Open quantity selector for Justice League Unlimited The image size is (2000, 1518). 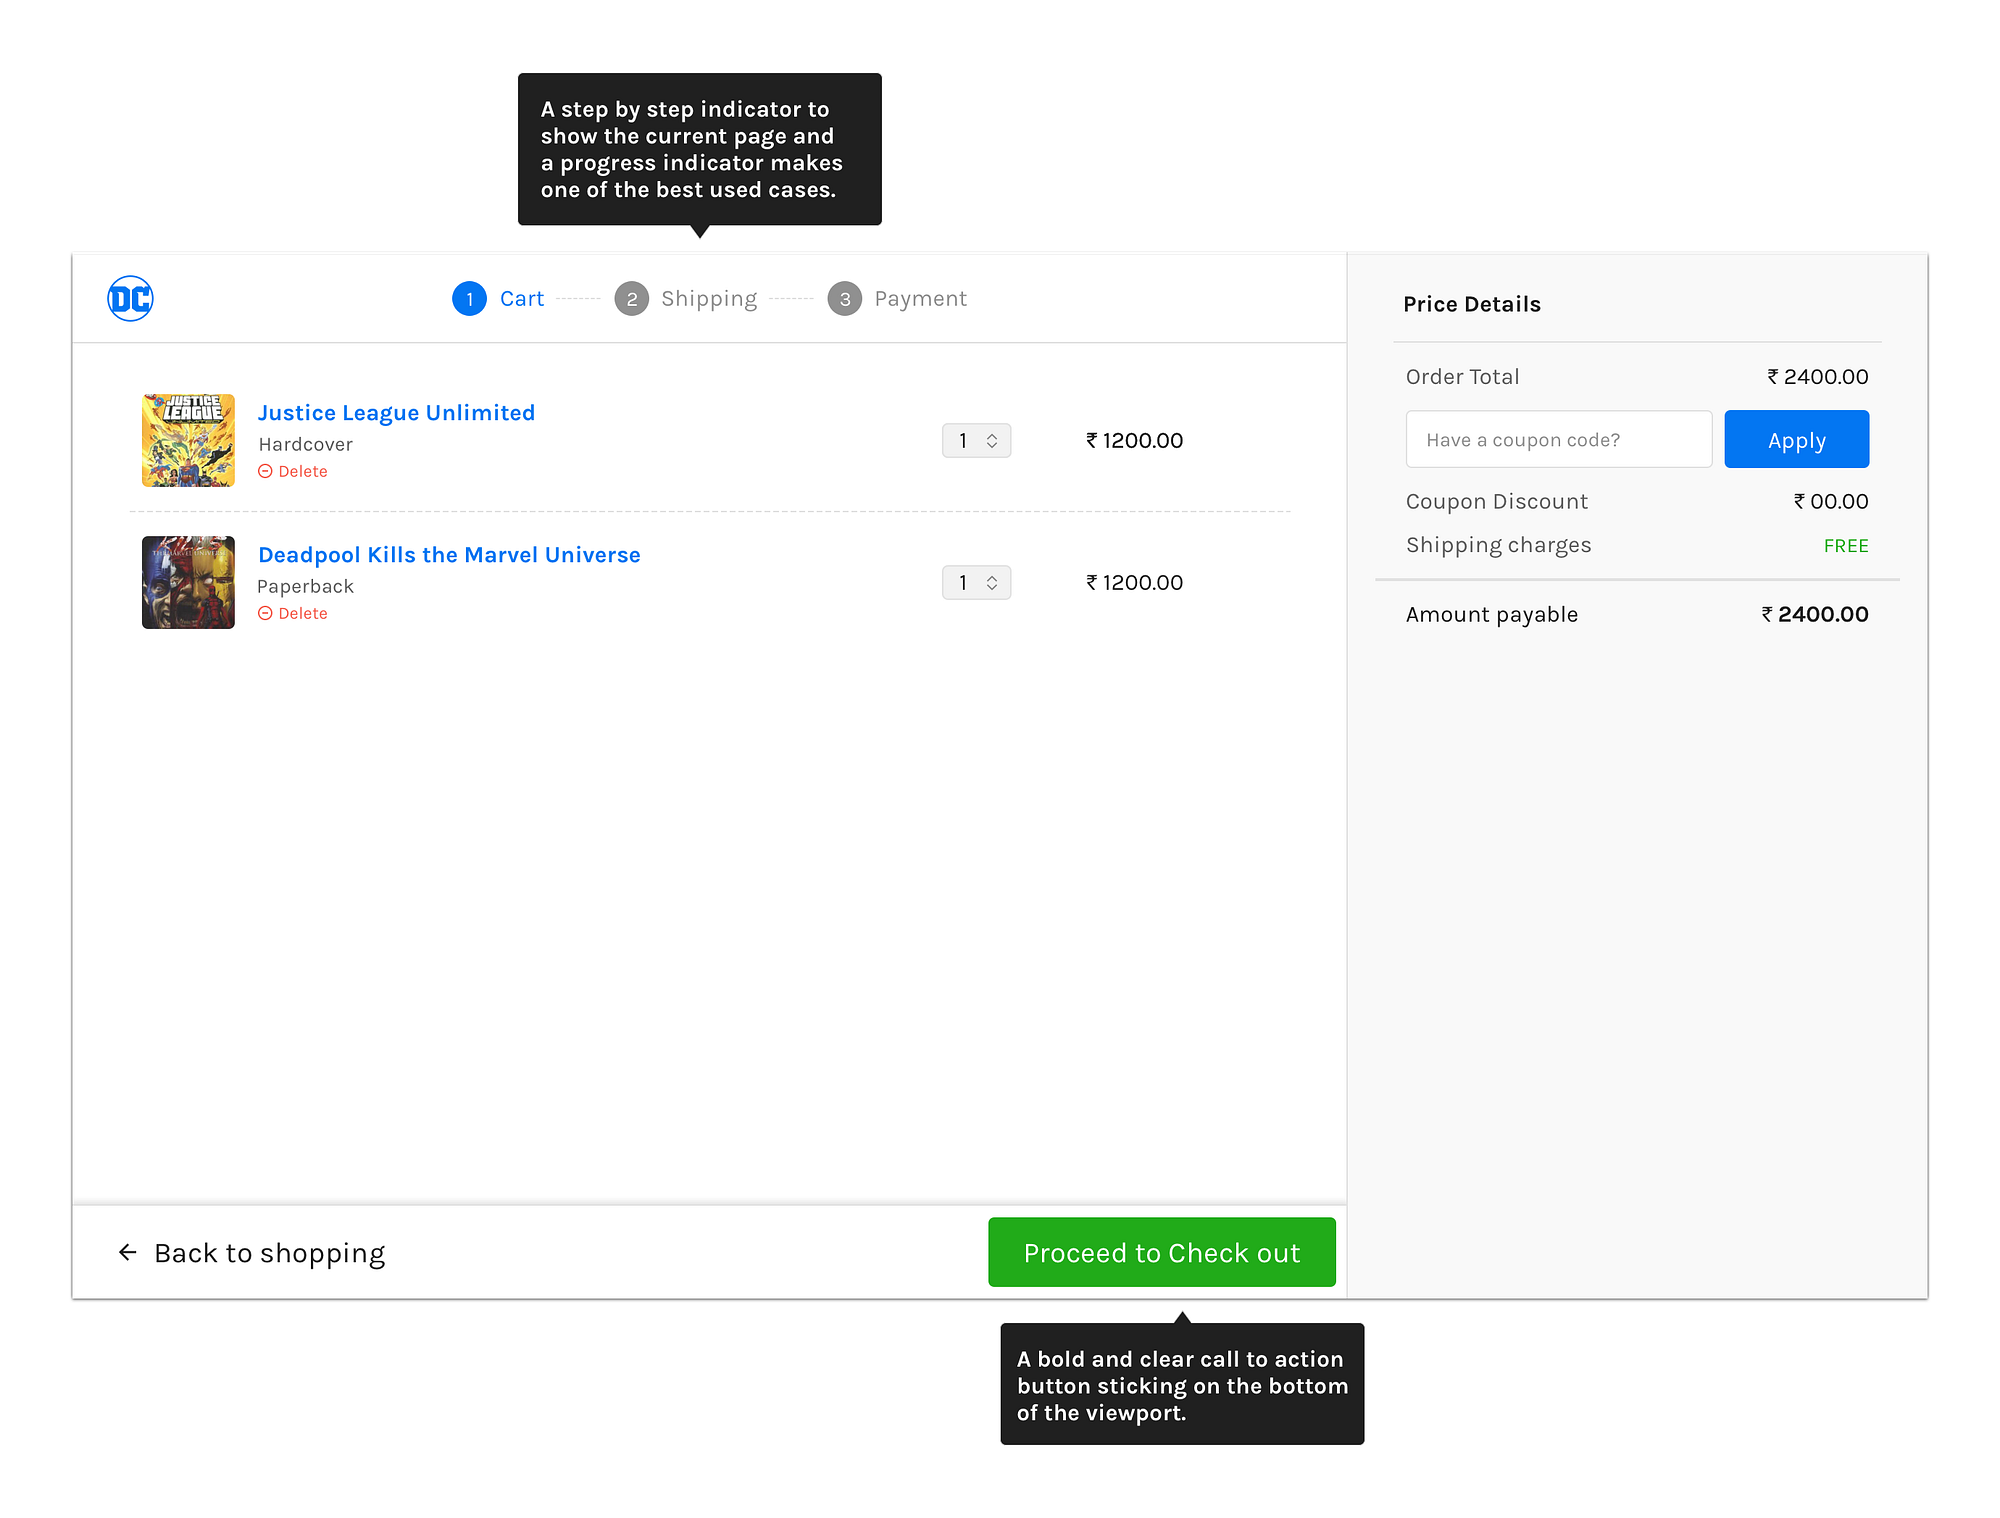[976, 440]
